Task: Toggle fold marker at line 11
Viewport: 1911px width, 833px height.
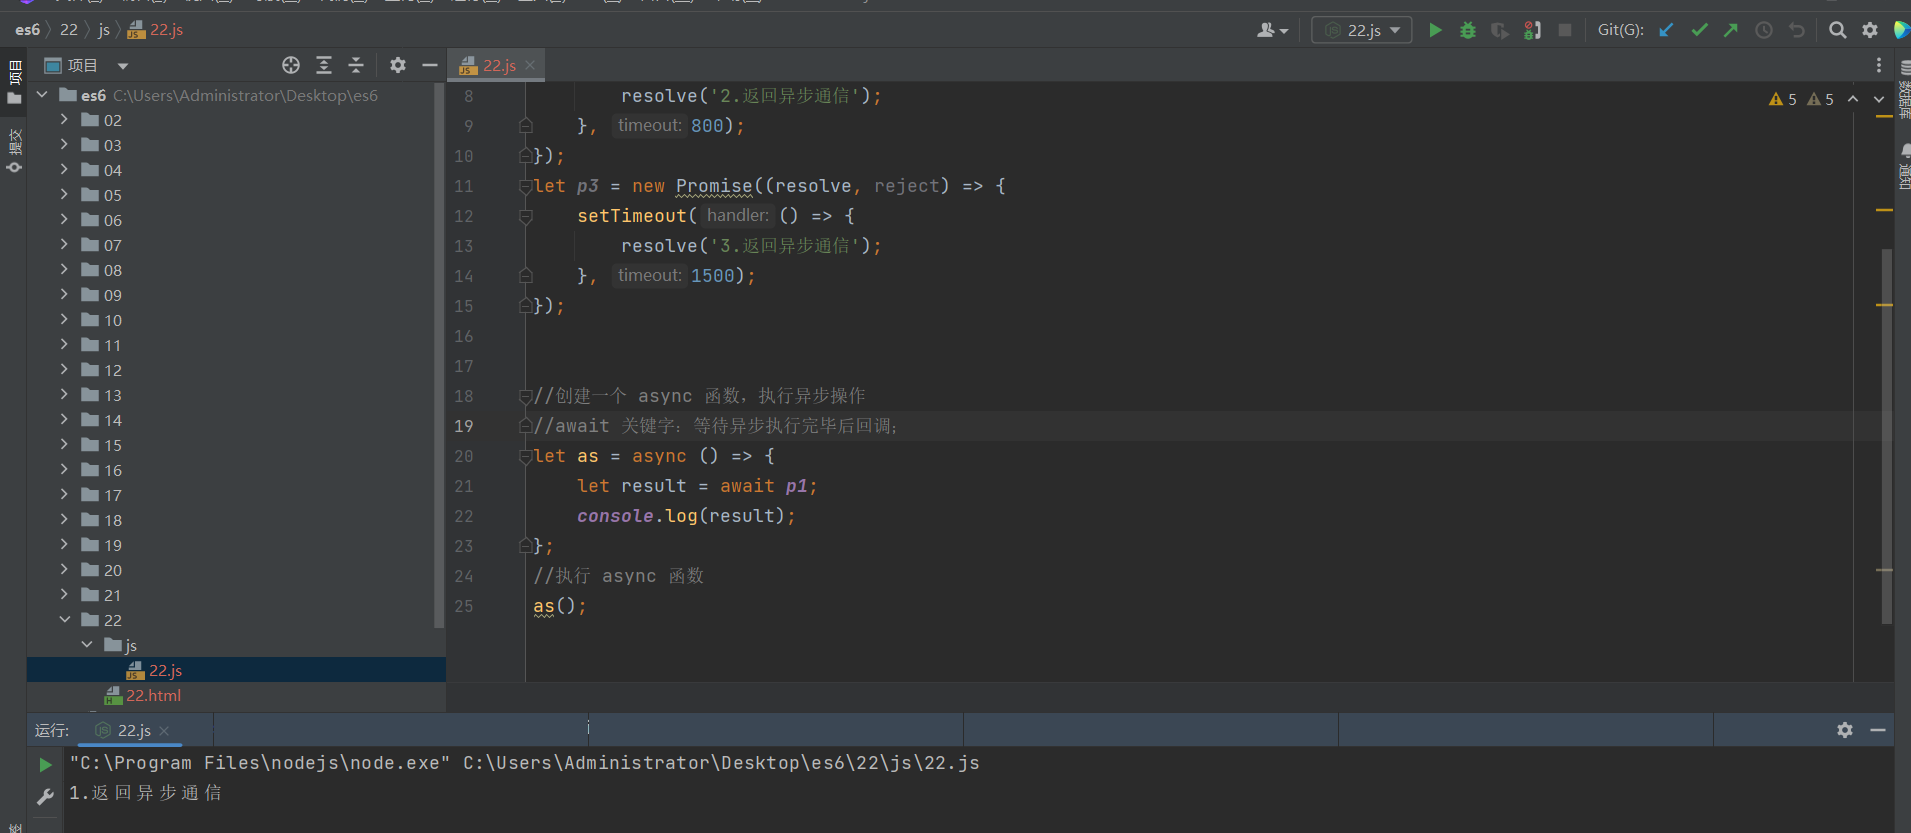Action: click(525, 186)
